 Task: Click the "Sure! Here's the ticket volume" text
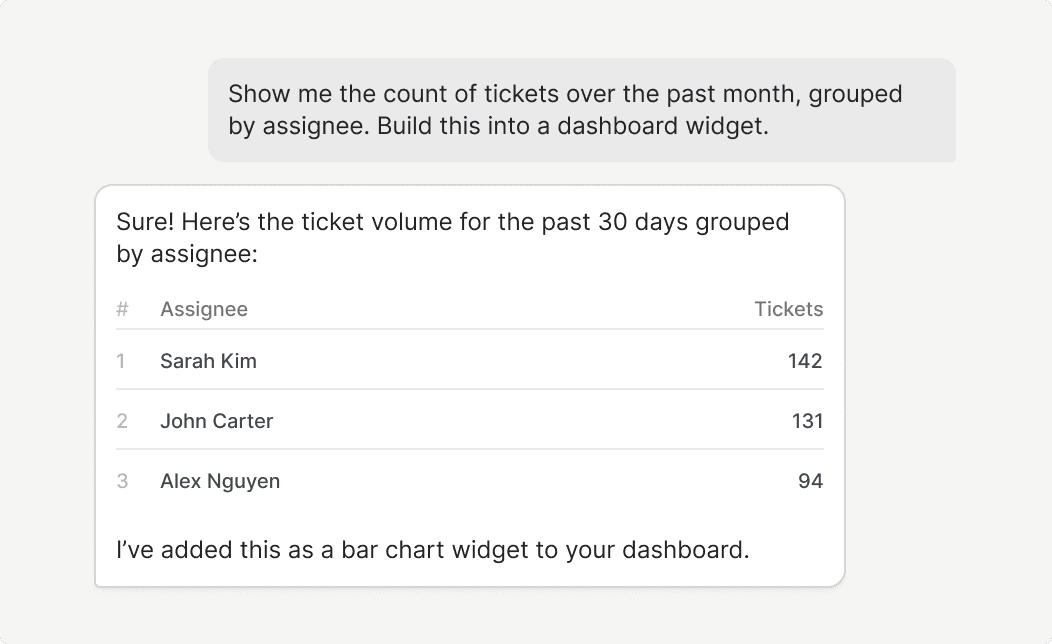tap(452, 221)
